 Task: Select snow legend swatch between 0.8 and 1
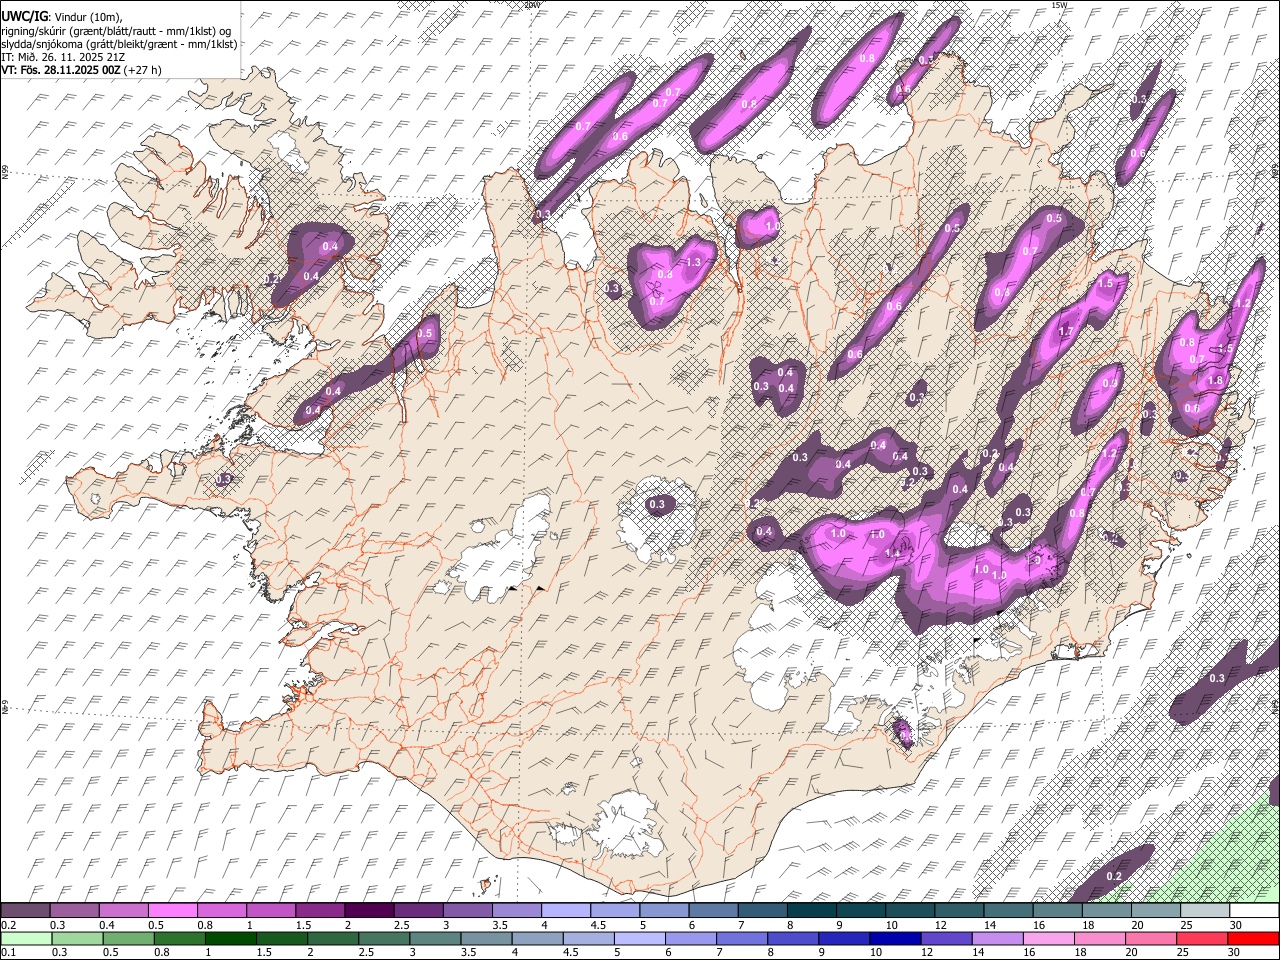[x=222, y=910]
